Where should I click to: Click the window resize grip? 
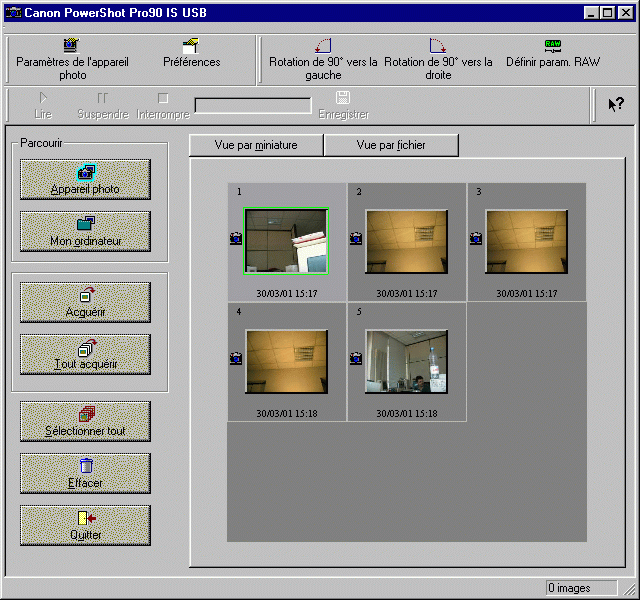click(x=629, y=589)
